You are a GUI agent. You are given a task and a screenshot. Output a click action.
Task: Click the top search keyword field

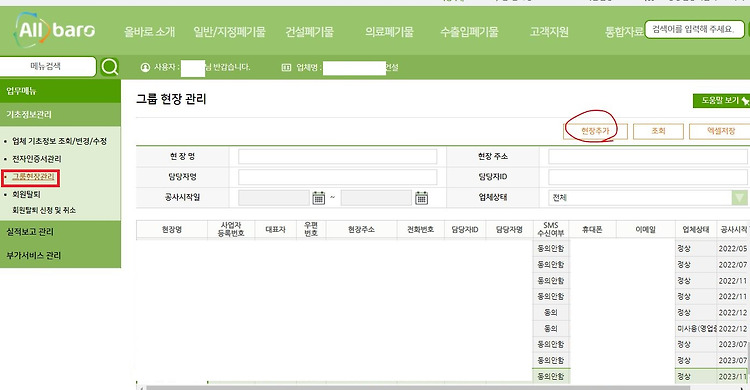coord(695,30)
